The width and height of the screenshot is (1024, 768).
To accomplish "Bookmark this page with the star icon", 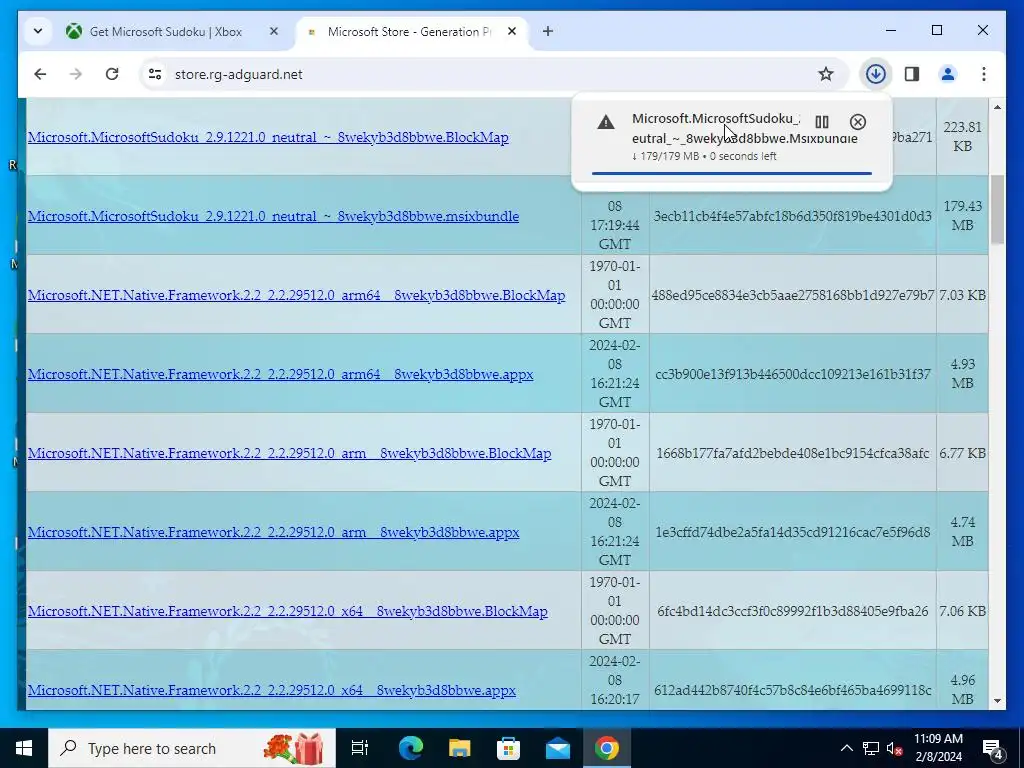I will tap(825, 74).
